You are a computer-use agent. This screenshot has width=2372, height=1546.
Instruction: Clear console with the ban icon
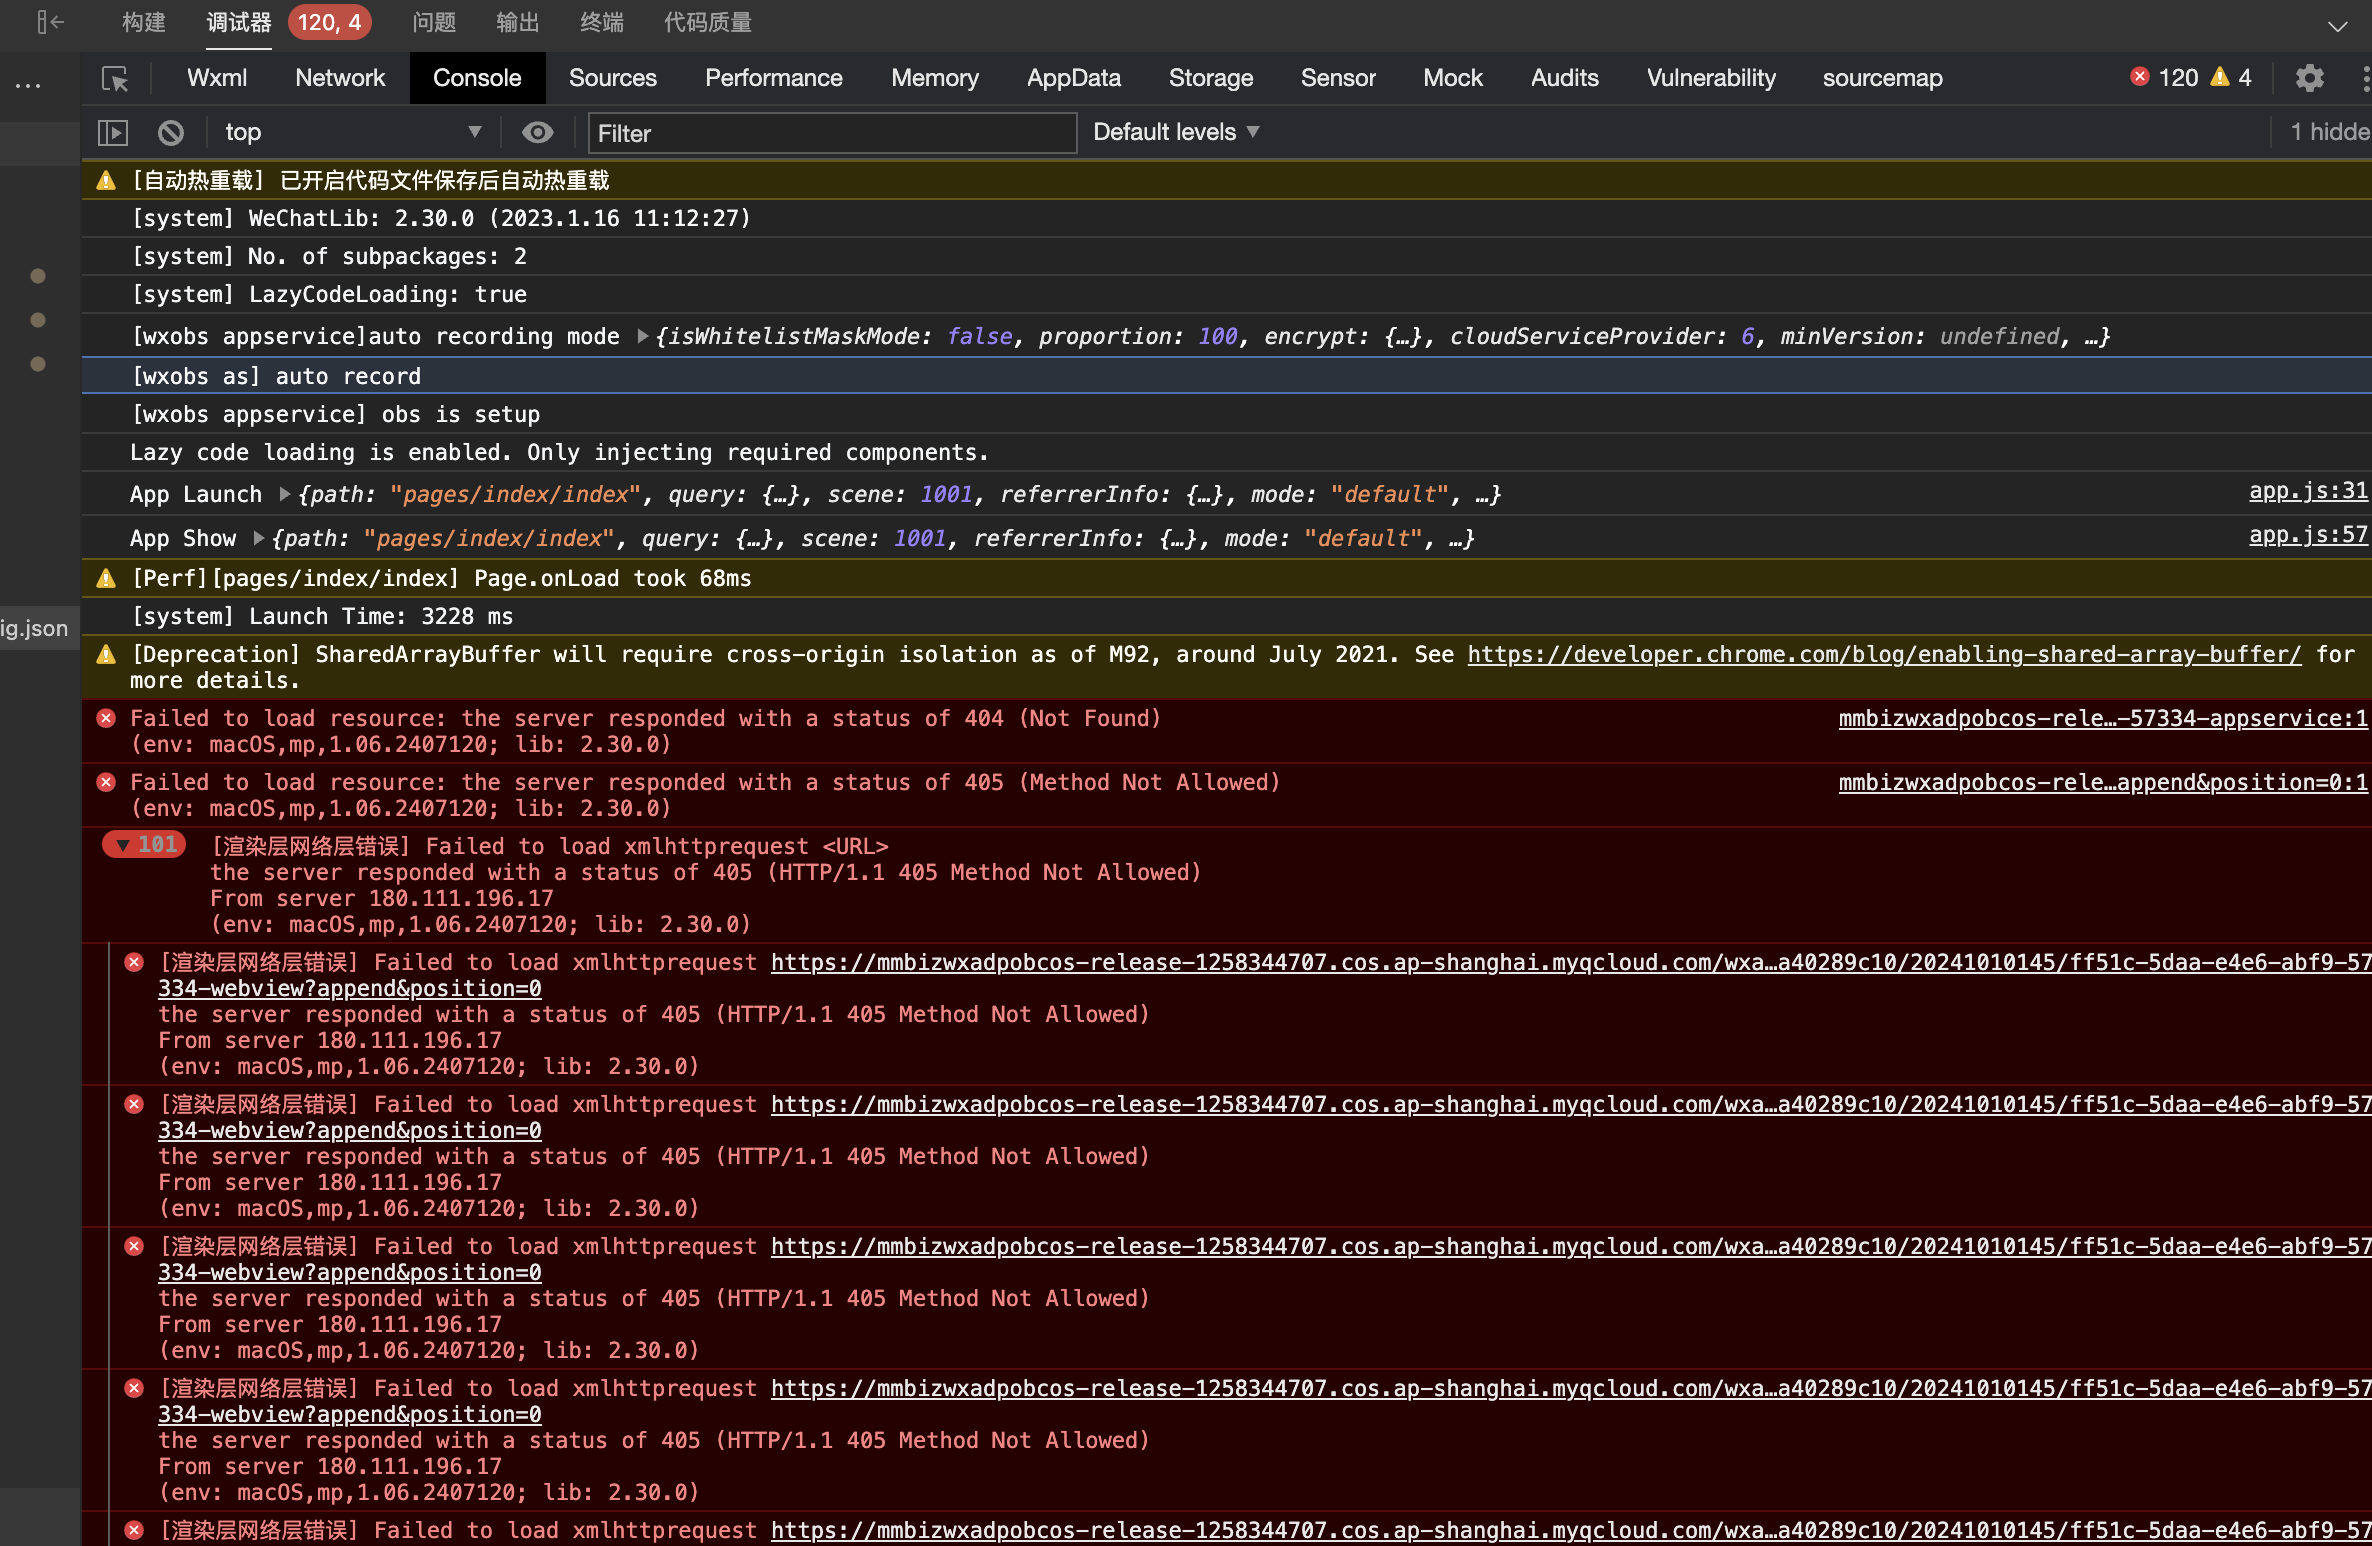pyautogui.click(x=171, y=132)
